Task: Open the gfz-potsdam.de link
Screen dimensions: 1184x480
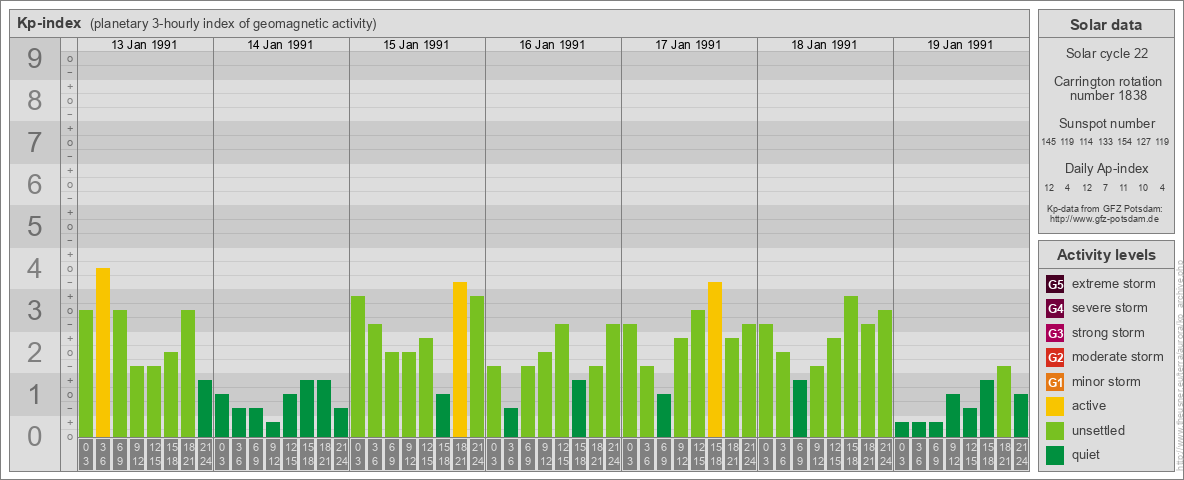Action: click(x=1103, y=219)
